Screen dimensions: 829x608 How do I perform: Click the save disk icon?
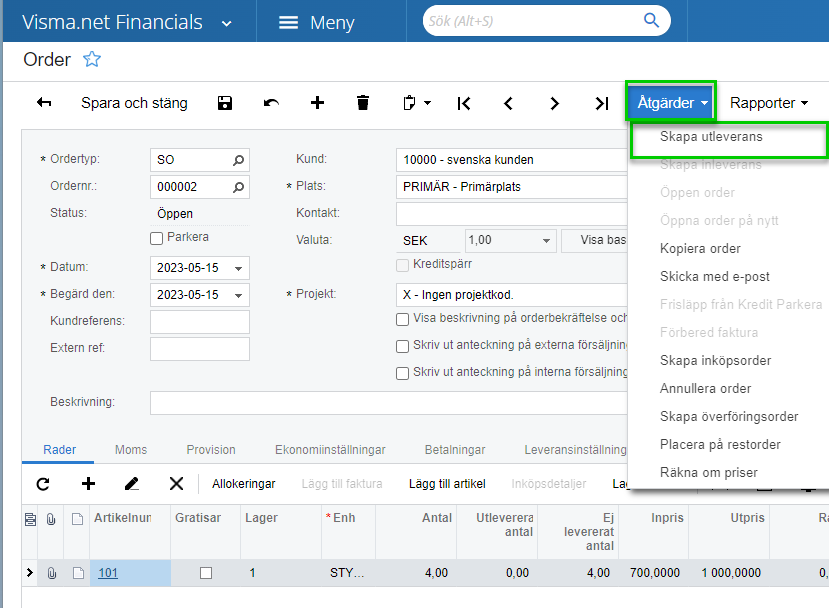pos(225,103)
